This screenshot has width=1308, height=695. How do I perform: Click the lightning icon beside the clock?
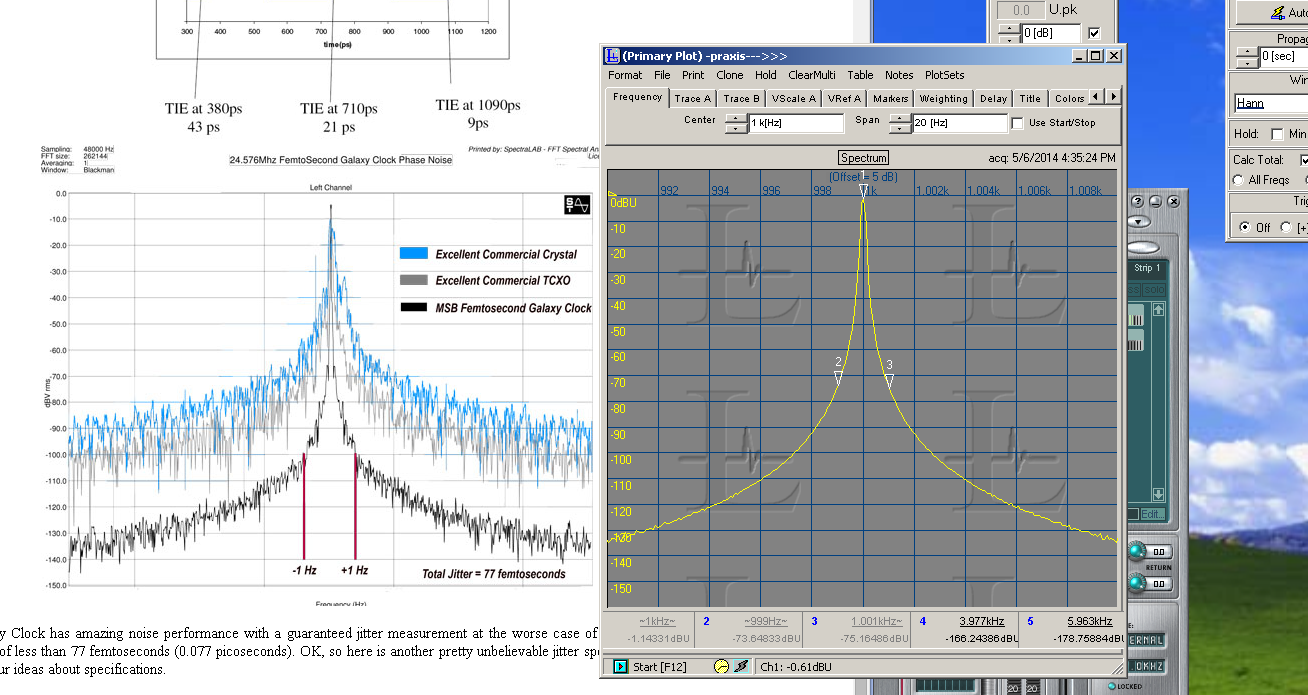click(741, 667)
